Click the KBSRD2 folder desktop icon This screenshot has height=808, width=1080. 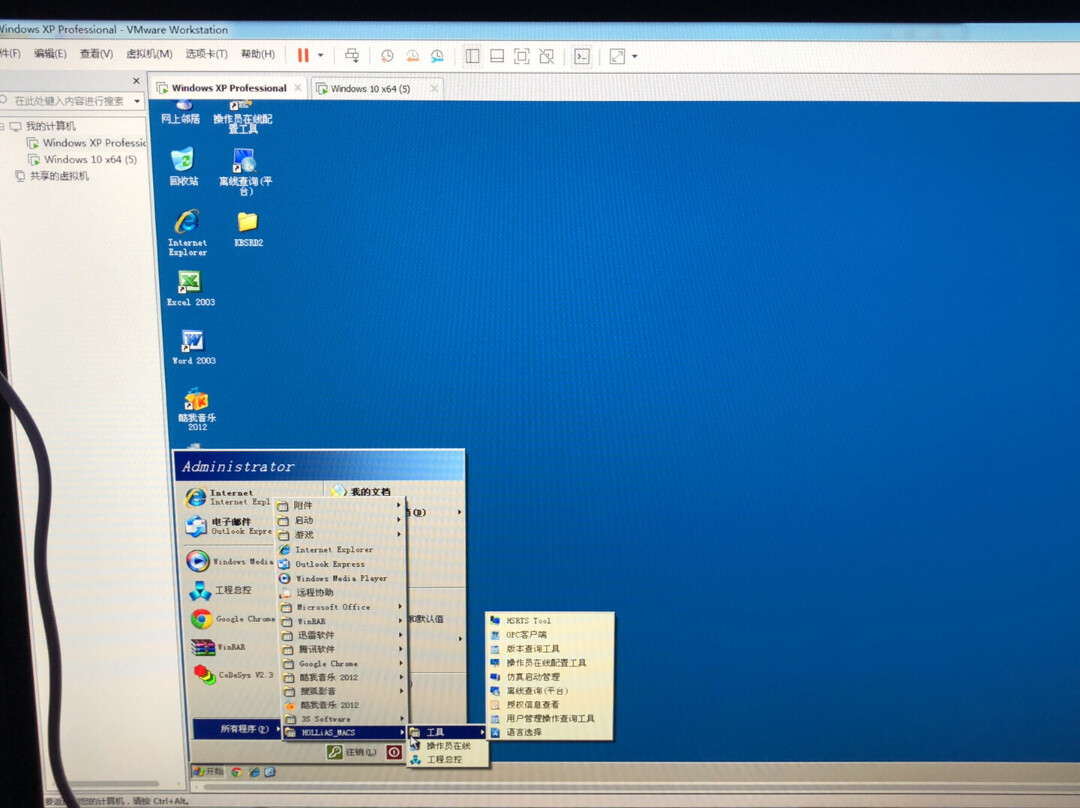click(248, 229)
